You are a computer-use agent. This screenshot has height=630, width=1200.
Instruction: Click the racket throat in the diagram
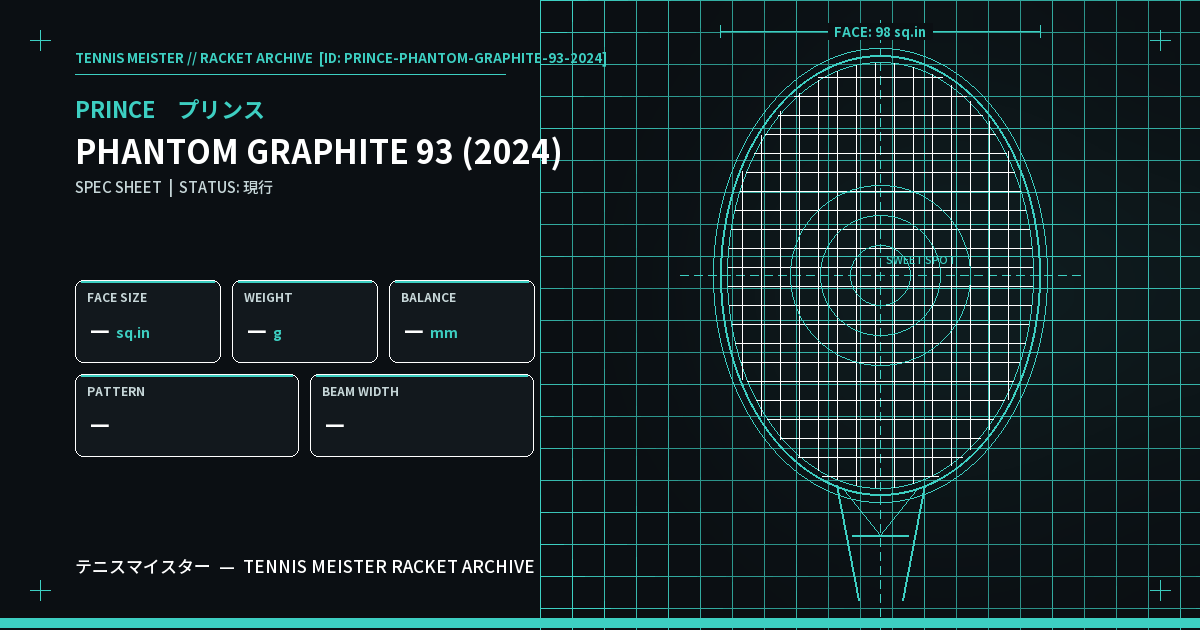880,545
